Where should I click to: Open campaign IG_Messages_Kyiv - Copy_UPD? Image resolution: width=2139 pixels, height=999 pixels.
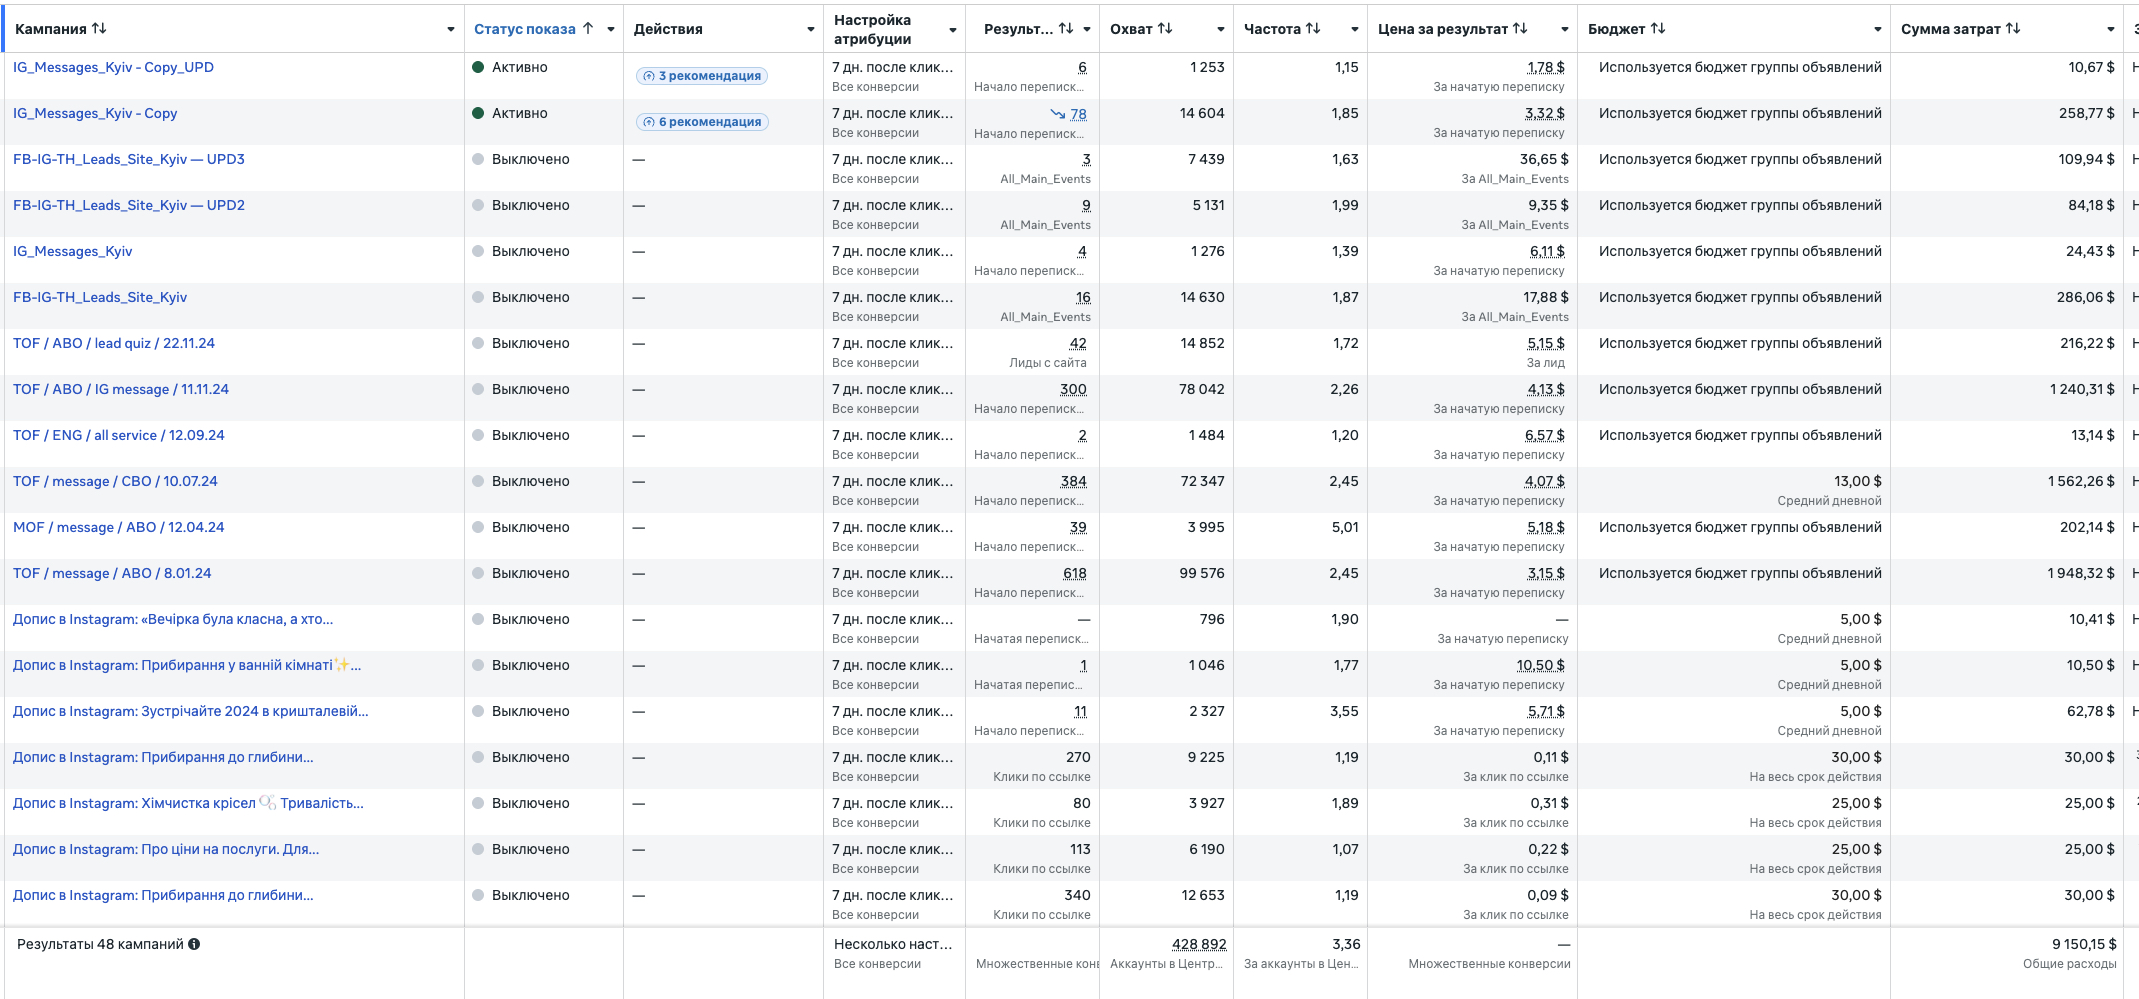[113, 67]
